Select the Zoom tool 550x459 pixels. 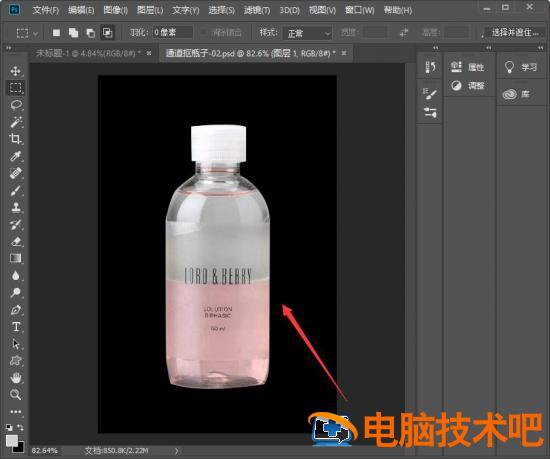(15, 395)
